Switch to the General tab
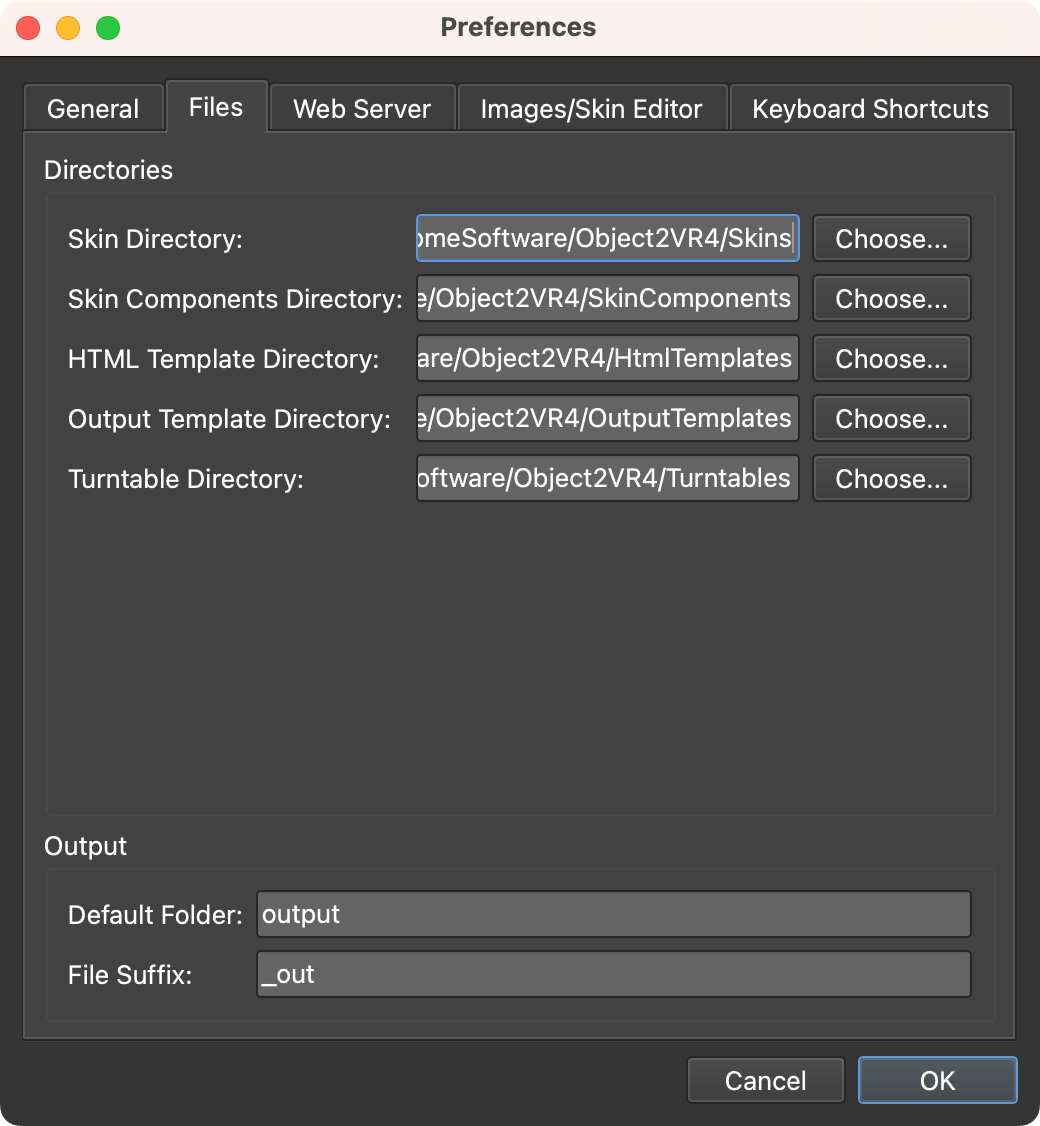This screenshot has width=1040, height=1126. click(x=93, y=108)
